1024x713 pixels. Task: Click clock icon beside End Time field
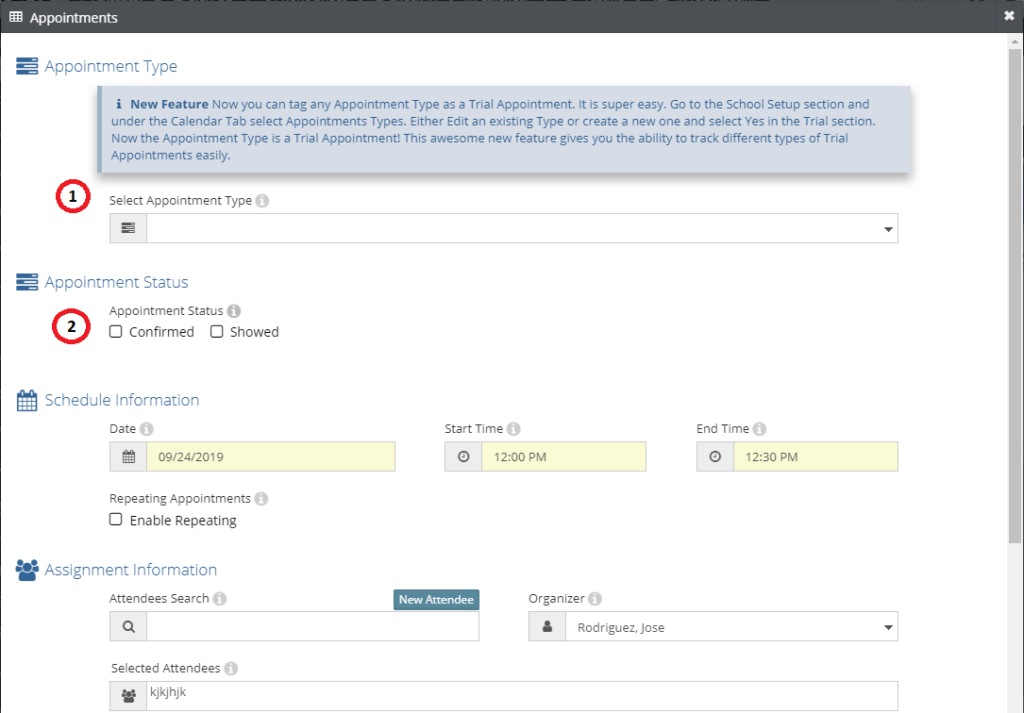[715, 457]
